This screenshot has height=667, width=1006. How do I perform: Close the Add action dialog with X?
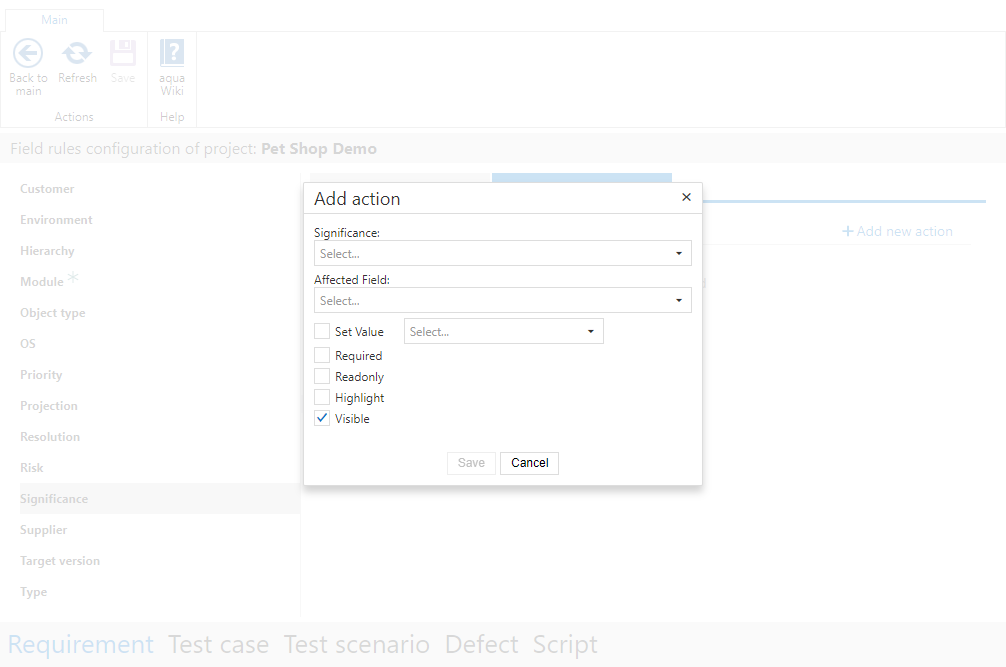tap(686, 198)
